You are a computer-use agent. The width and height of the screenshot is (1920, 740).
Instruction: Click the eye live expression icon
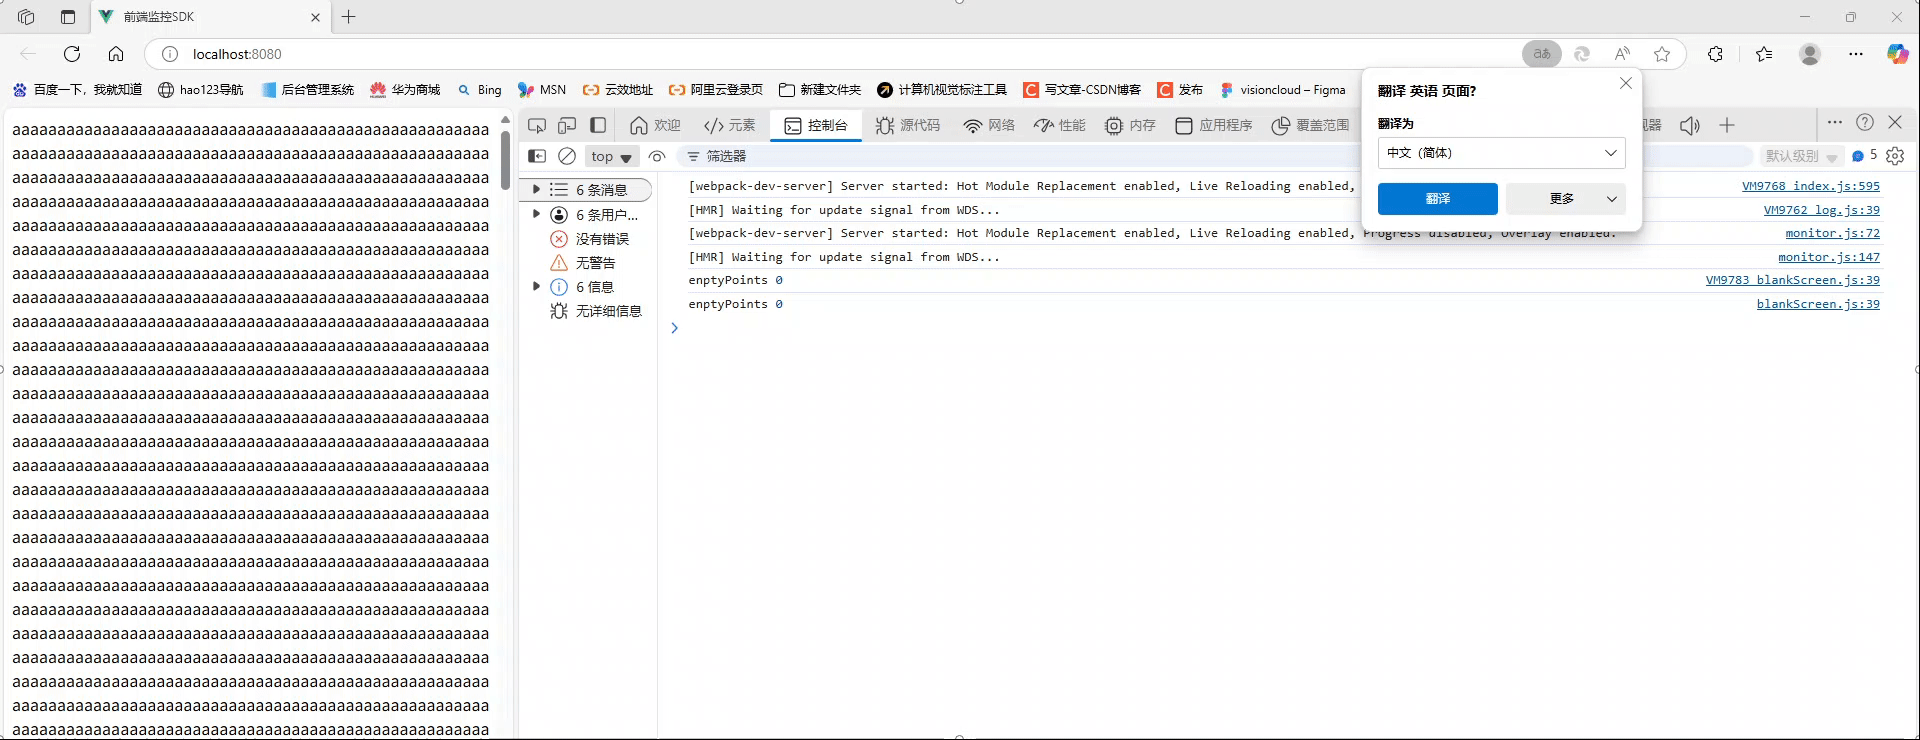coord(657,156)
